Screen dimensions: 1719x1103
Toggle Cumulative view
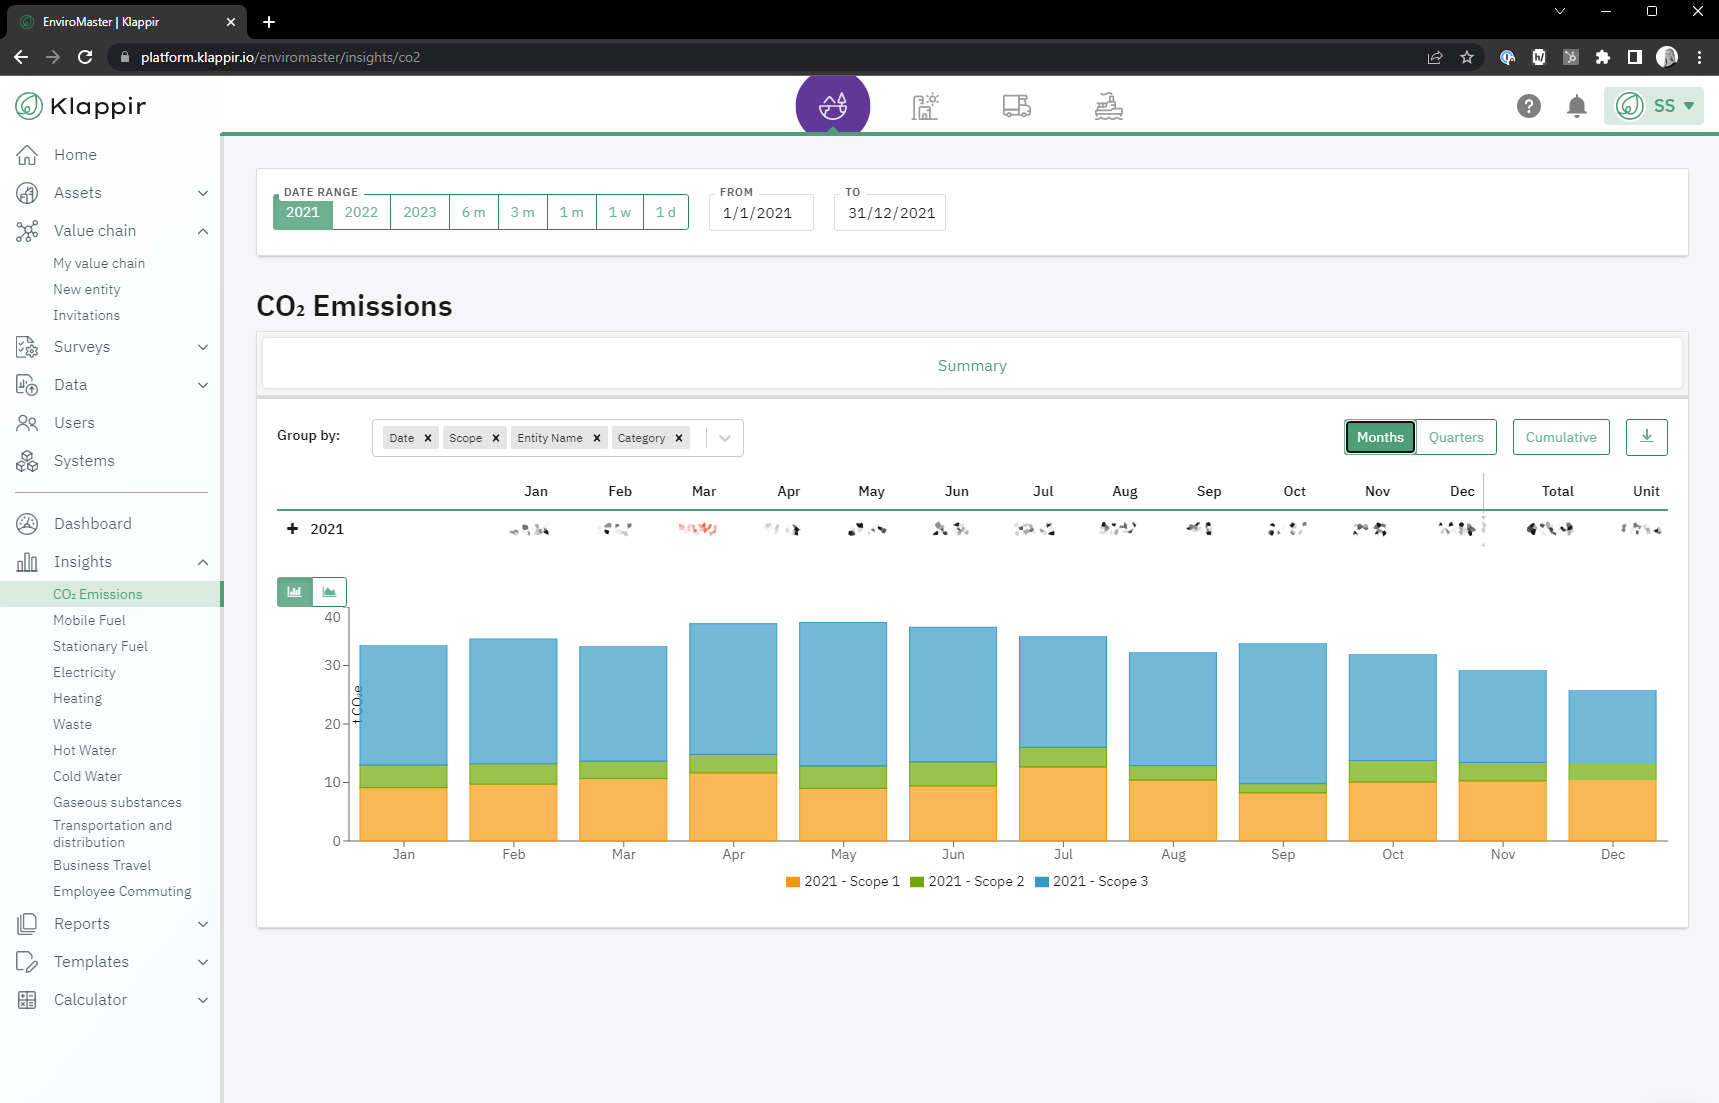click(x=1561, y=437)
